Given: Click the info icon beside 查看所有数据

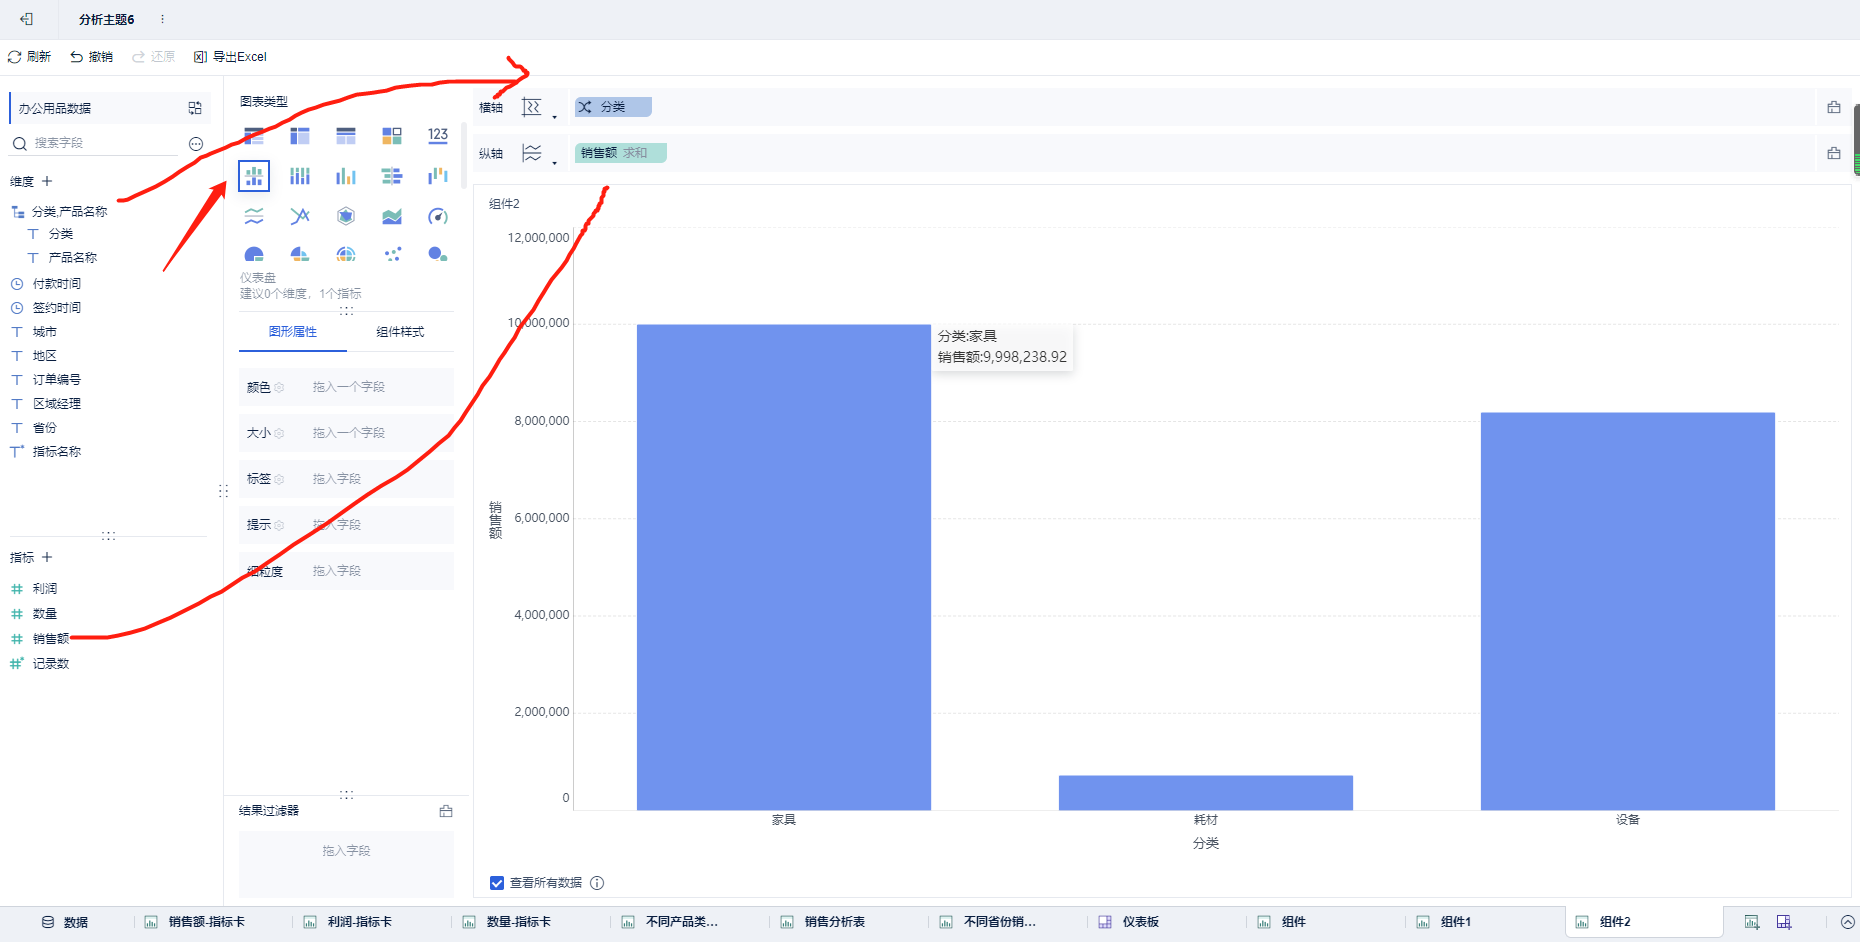Looking at the screenshot, I should (x=597, y=883).
